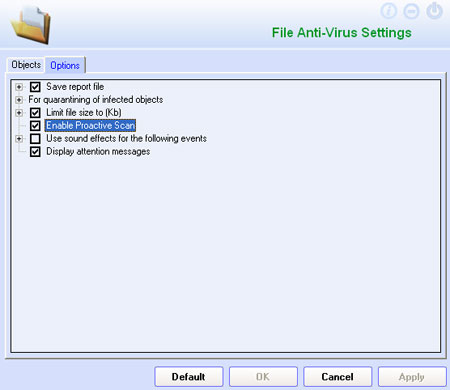The height and width of the screenshot is (390, 450).
Task: Uncheck the Save report file checkbox
Action: (35, 87)
